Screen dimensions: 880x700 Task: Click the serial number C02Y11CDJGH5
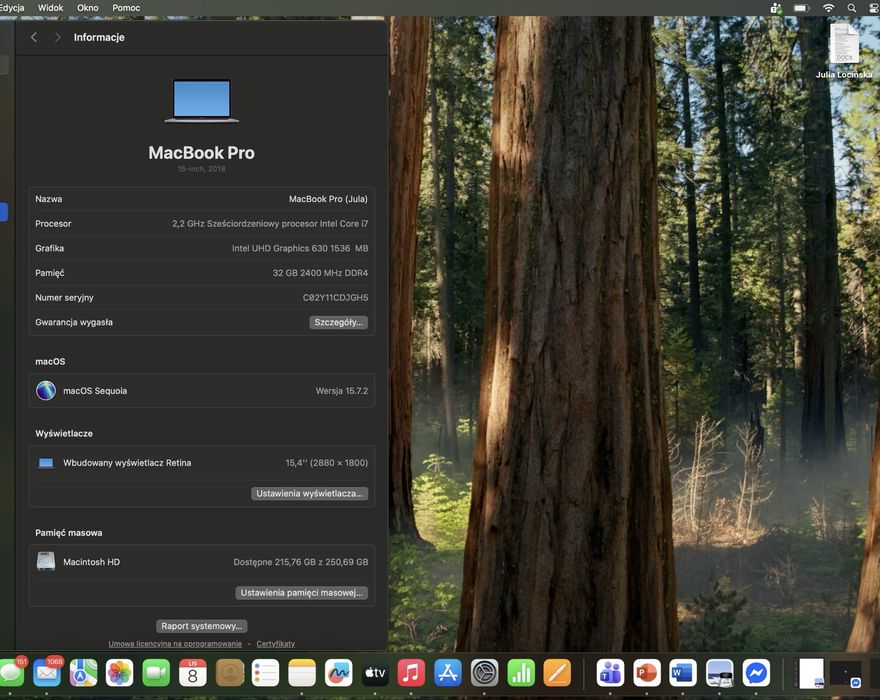pyautogui.click(x=336, y=298)
